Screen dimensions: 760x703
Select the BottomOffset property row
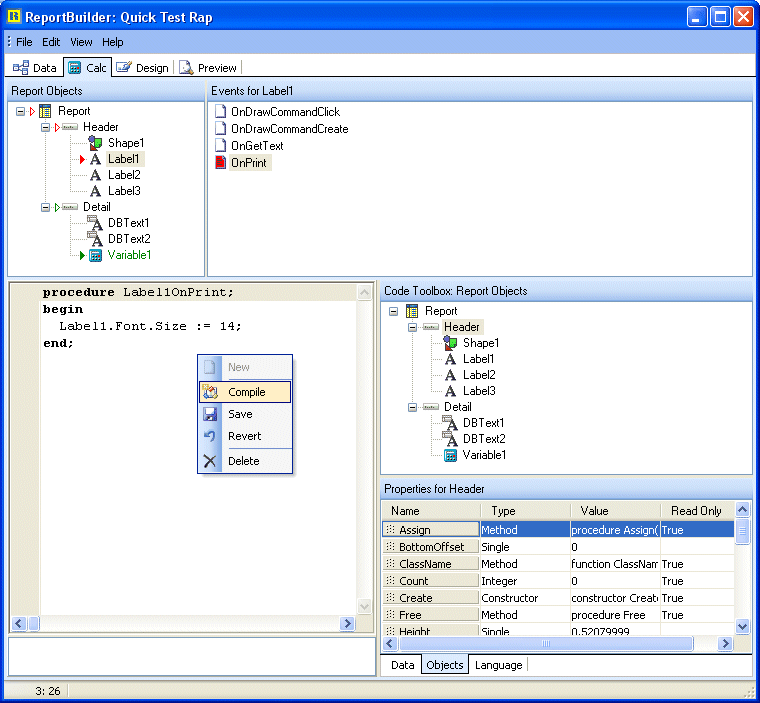pyautogui.click(x=558, y=547)
